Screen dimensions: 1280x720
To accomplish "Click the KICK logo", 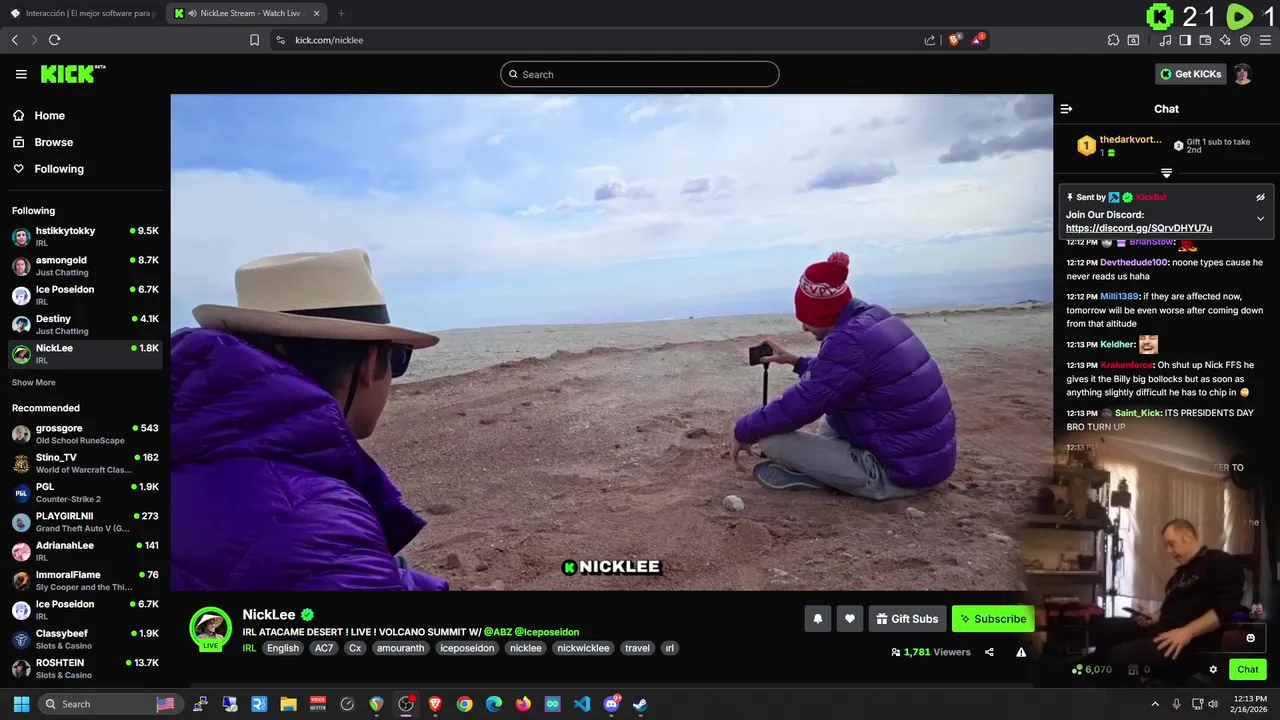I will (73, 74).
